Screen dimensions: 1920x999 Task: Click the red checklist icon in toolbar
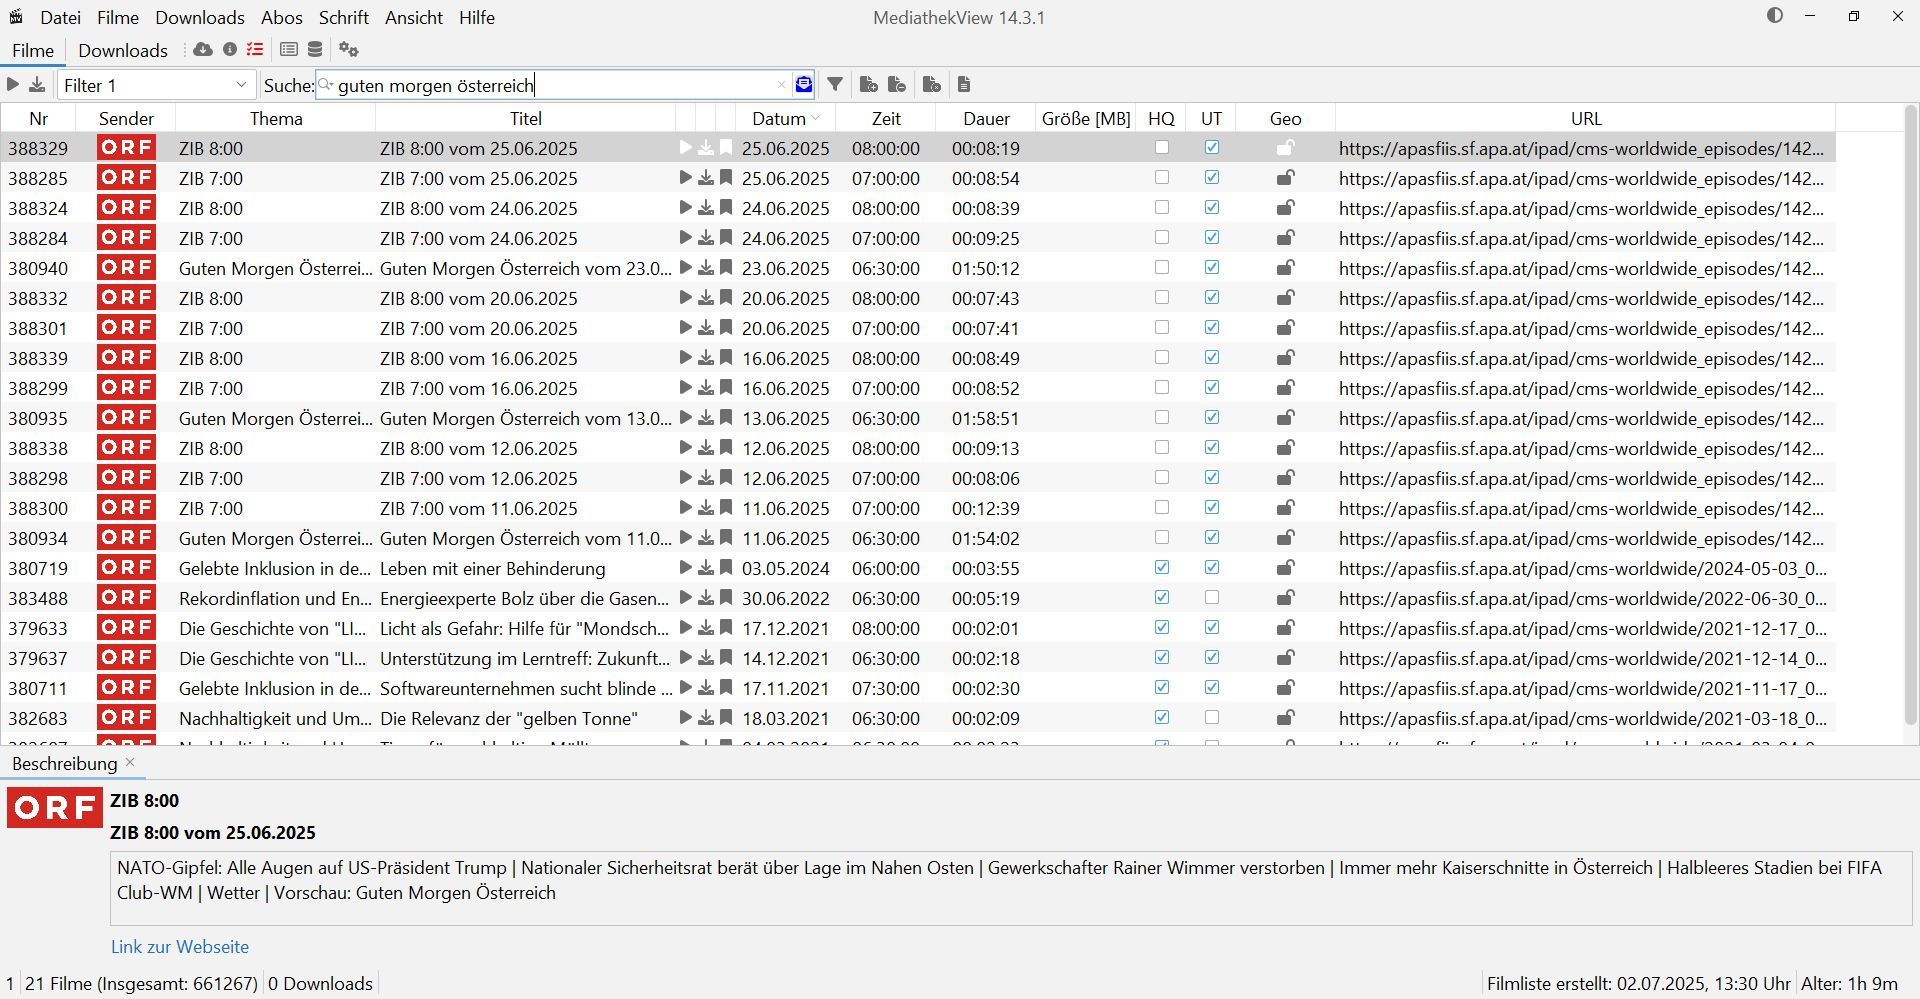point(255,49)
